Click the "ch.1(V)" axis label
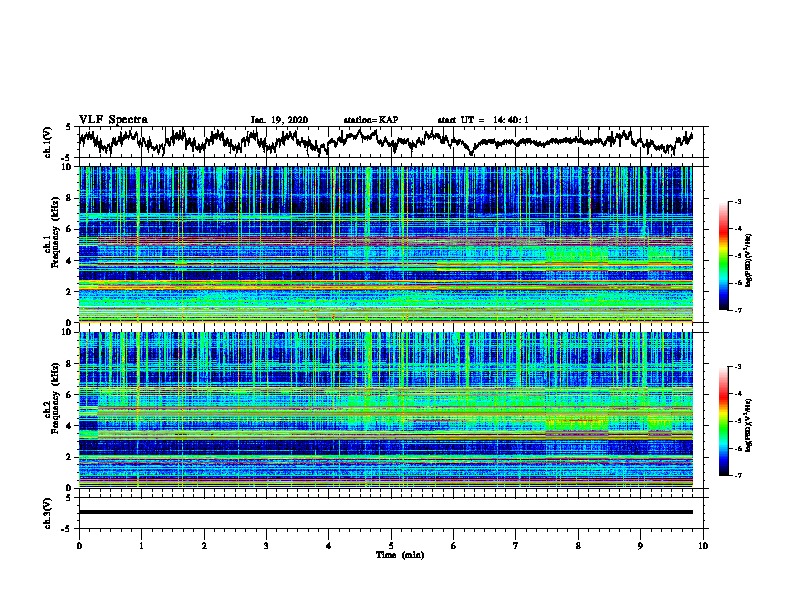 point(48,142)
